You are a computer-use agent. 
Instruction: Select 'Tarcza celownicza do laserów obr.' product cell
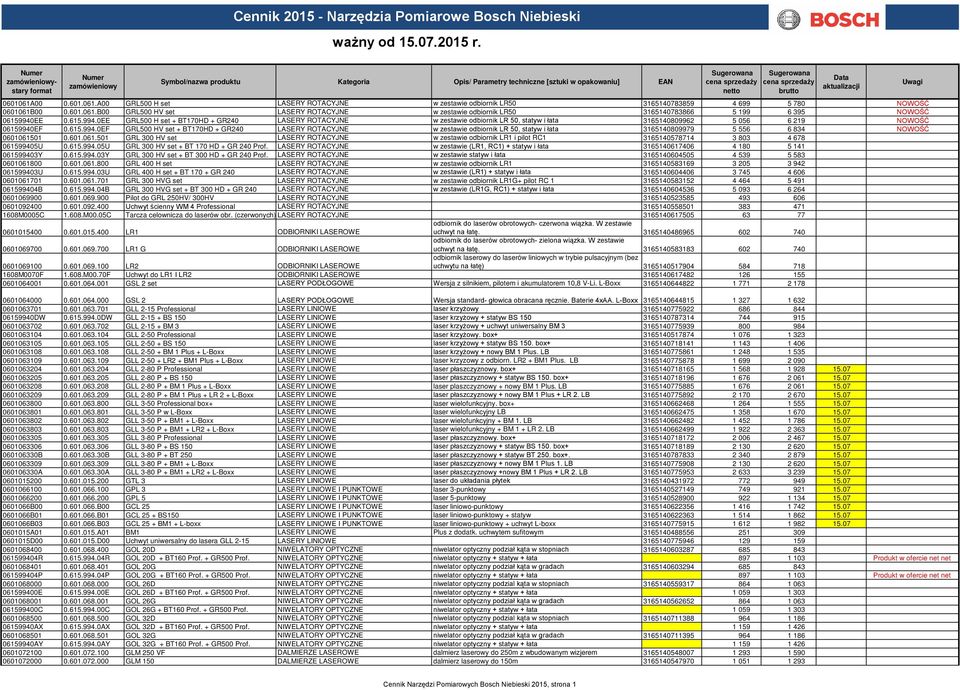(200, 215)
